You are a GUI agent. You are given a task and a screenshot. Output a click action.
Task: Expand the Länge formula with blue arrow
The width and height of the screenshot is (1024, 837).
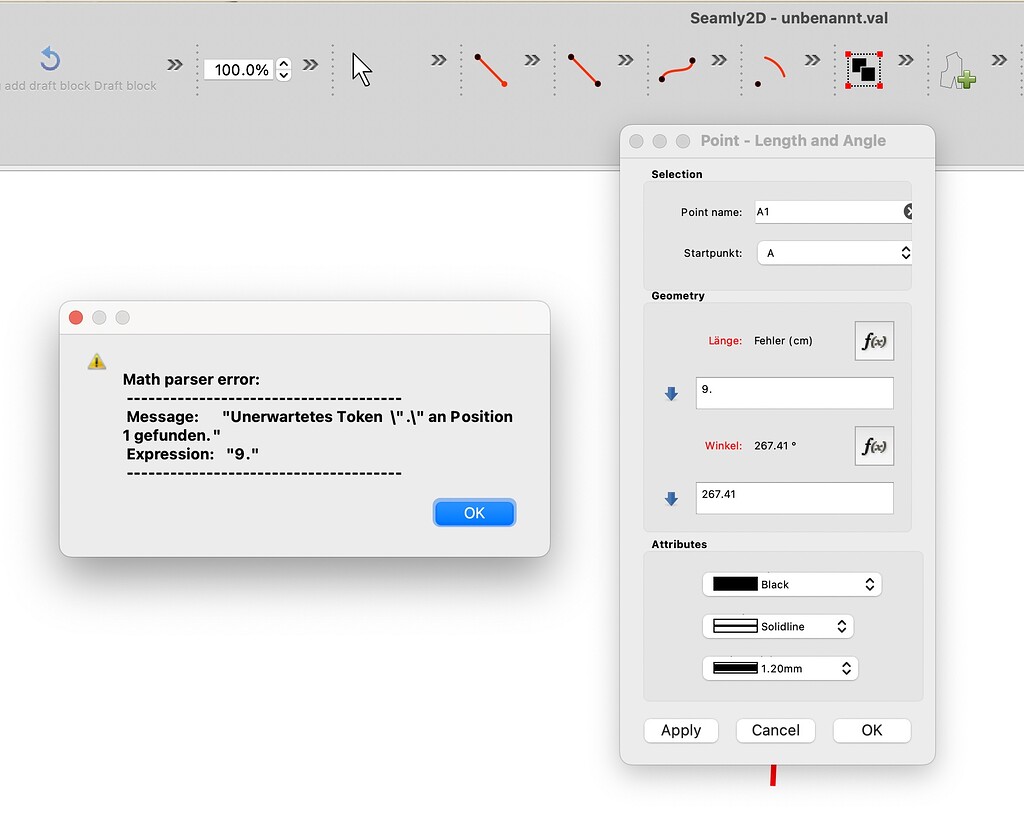tap(670, 393)
